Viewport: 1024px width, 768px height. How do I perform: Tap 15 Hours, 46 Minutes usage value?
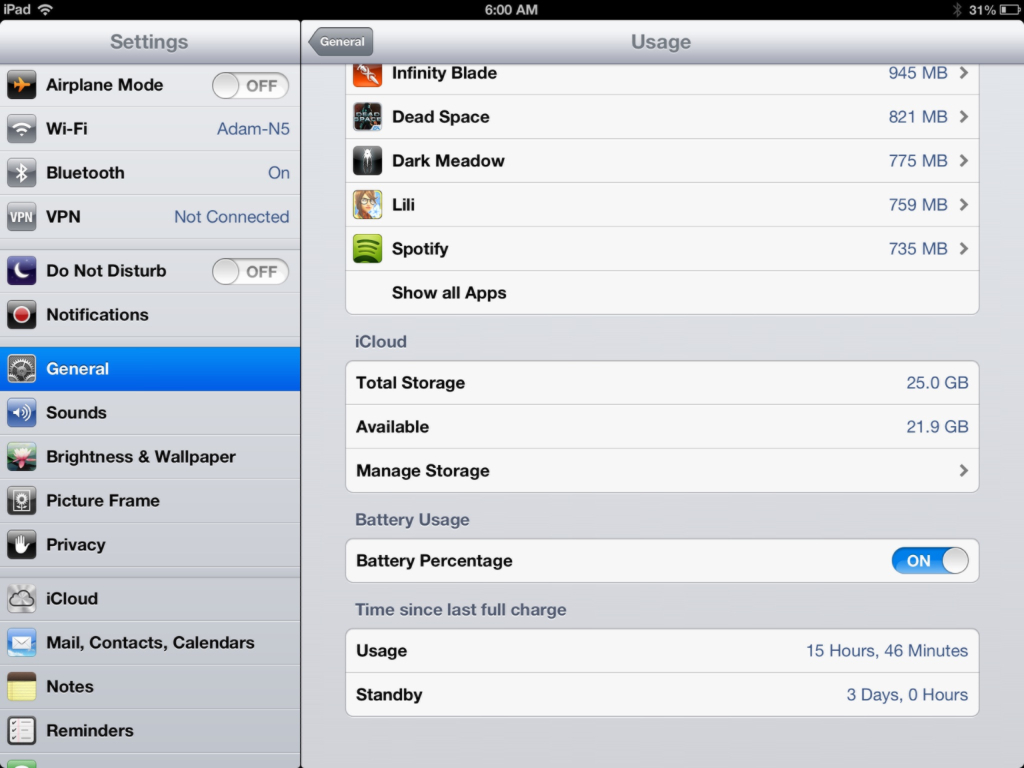click(x=887, y=650)
